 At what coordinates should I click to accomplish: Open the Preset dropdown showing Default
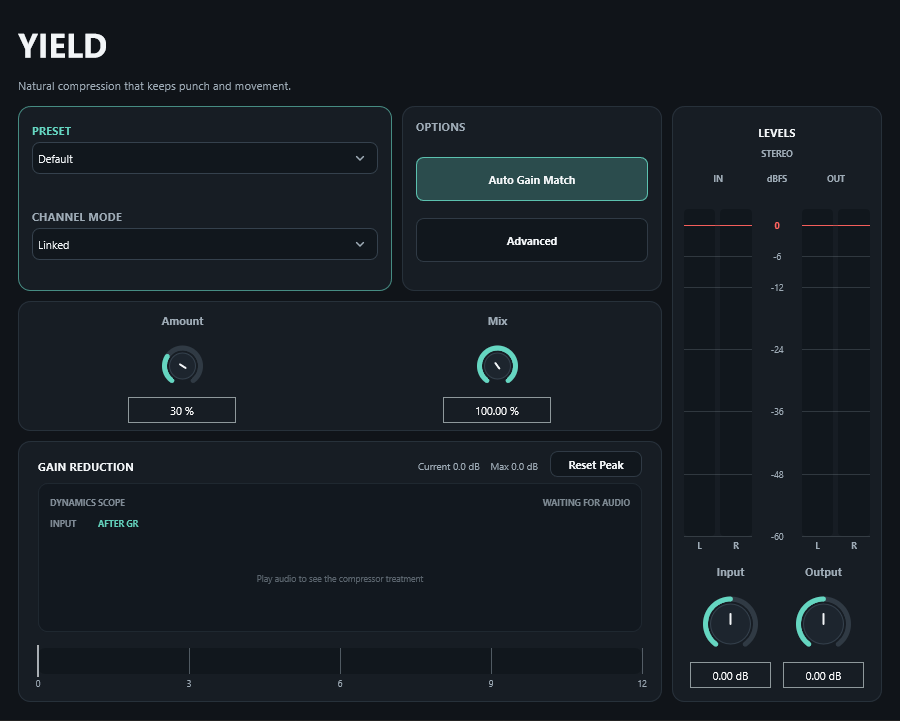[204, 158]
